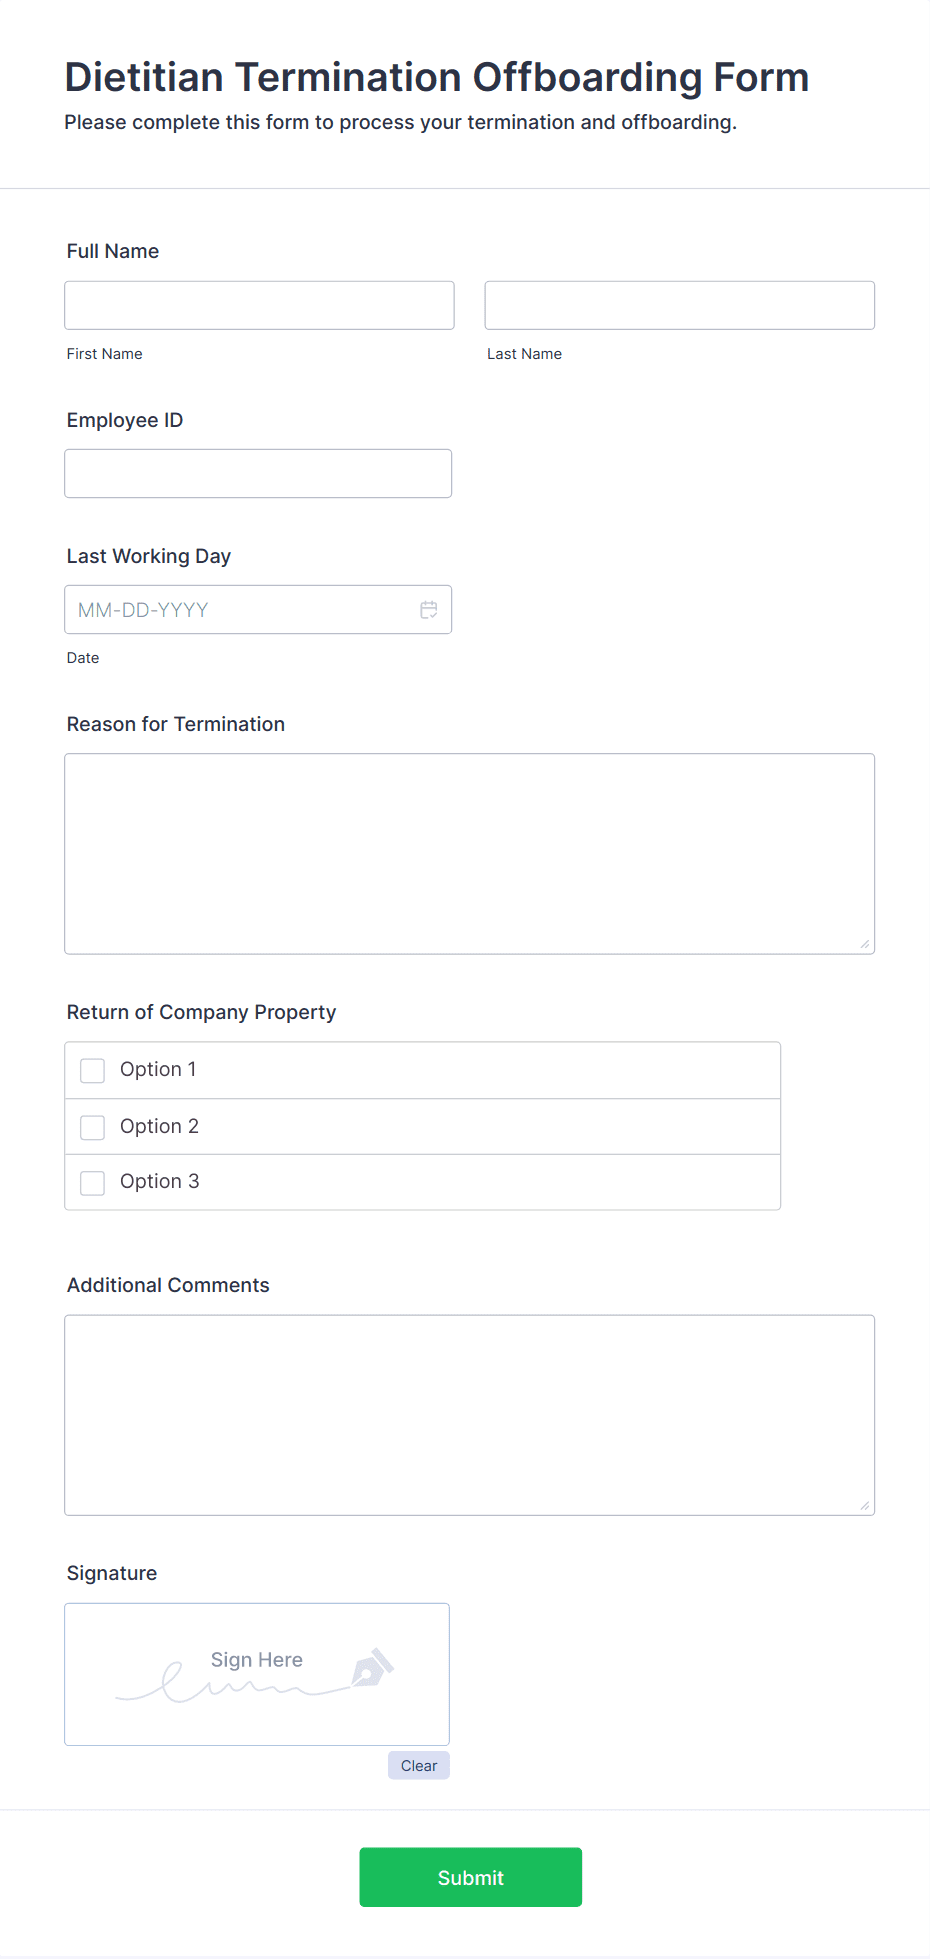The width and height of the screenshot is (930, 1959).
Task: Grab the resize handle of Reason for Termination box
Action: (x=865, y=944)
